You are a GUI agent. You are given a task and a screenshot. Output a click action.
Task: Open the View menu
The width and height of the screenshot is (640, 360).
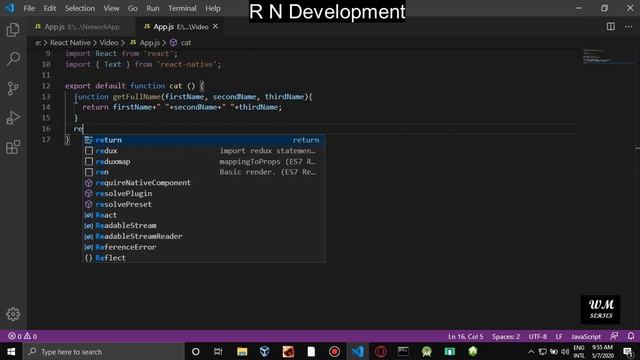[111, 8]
